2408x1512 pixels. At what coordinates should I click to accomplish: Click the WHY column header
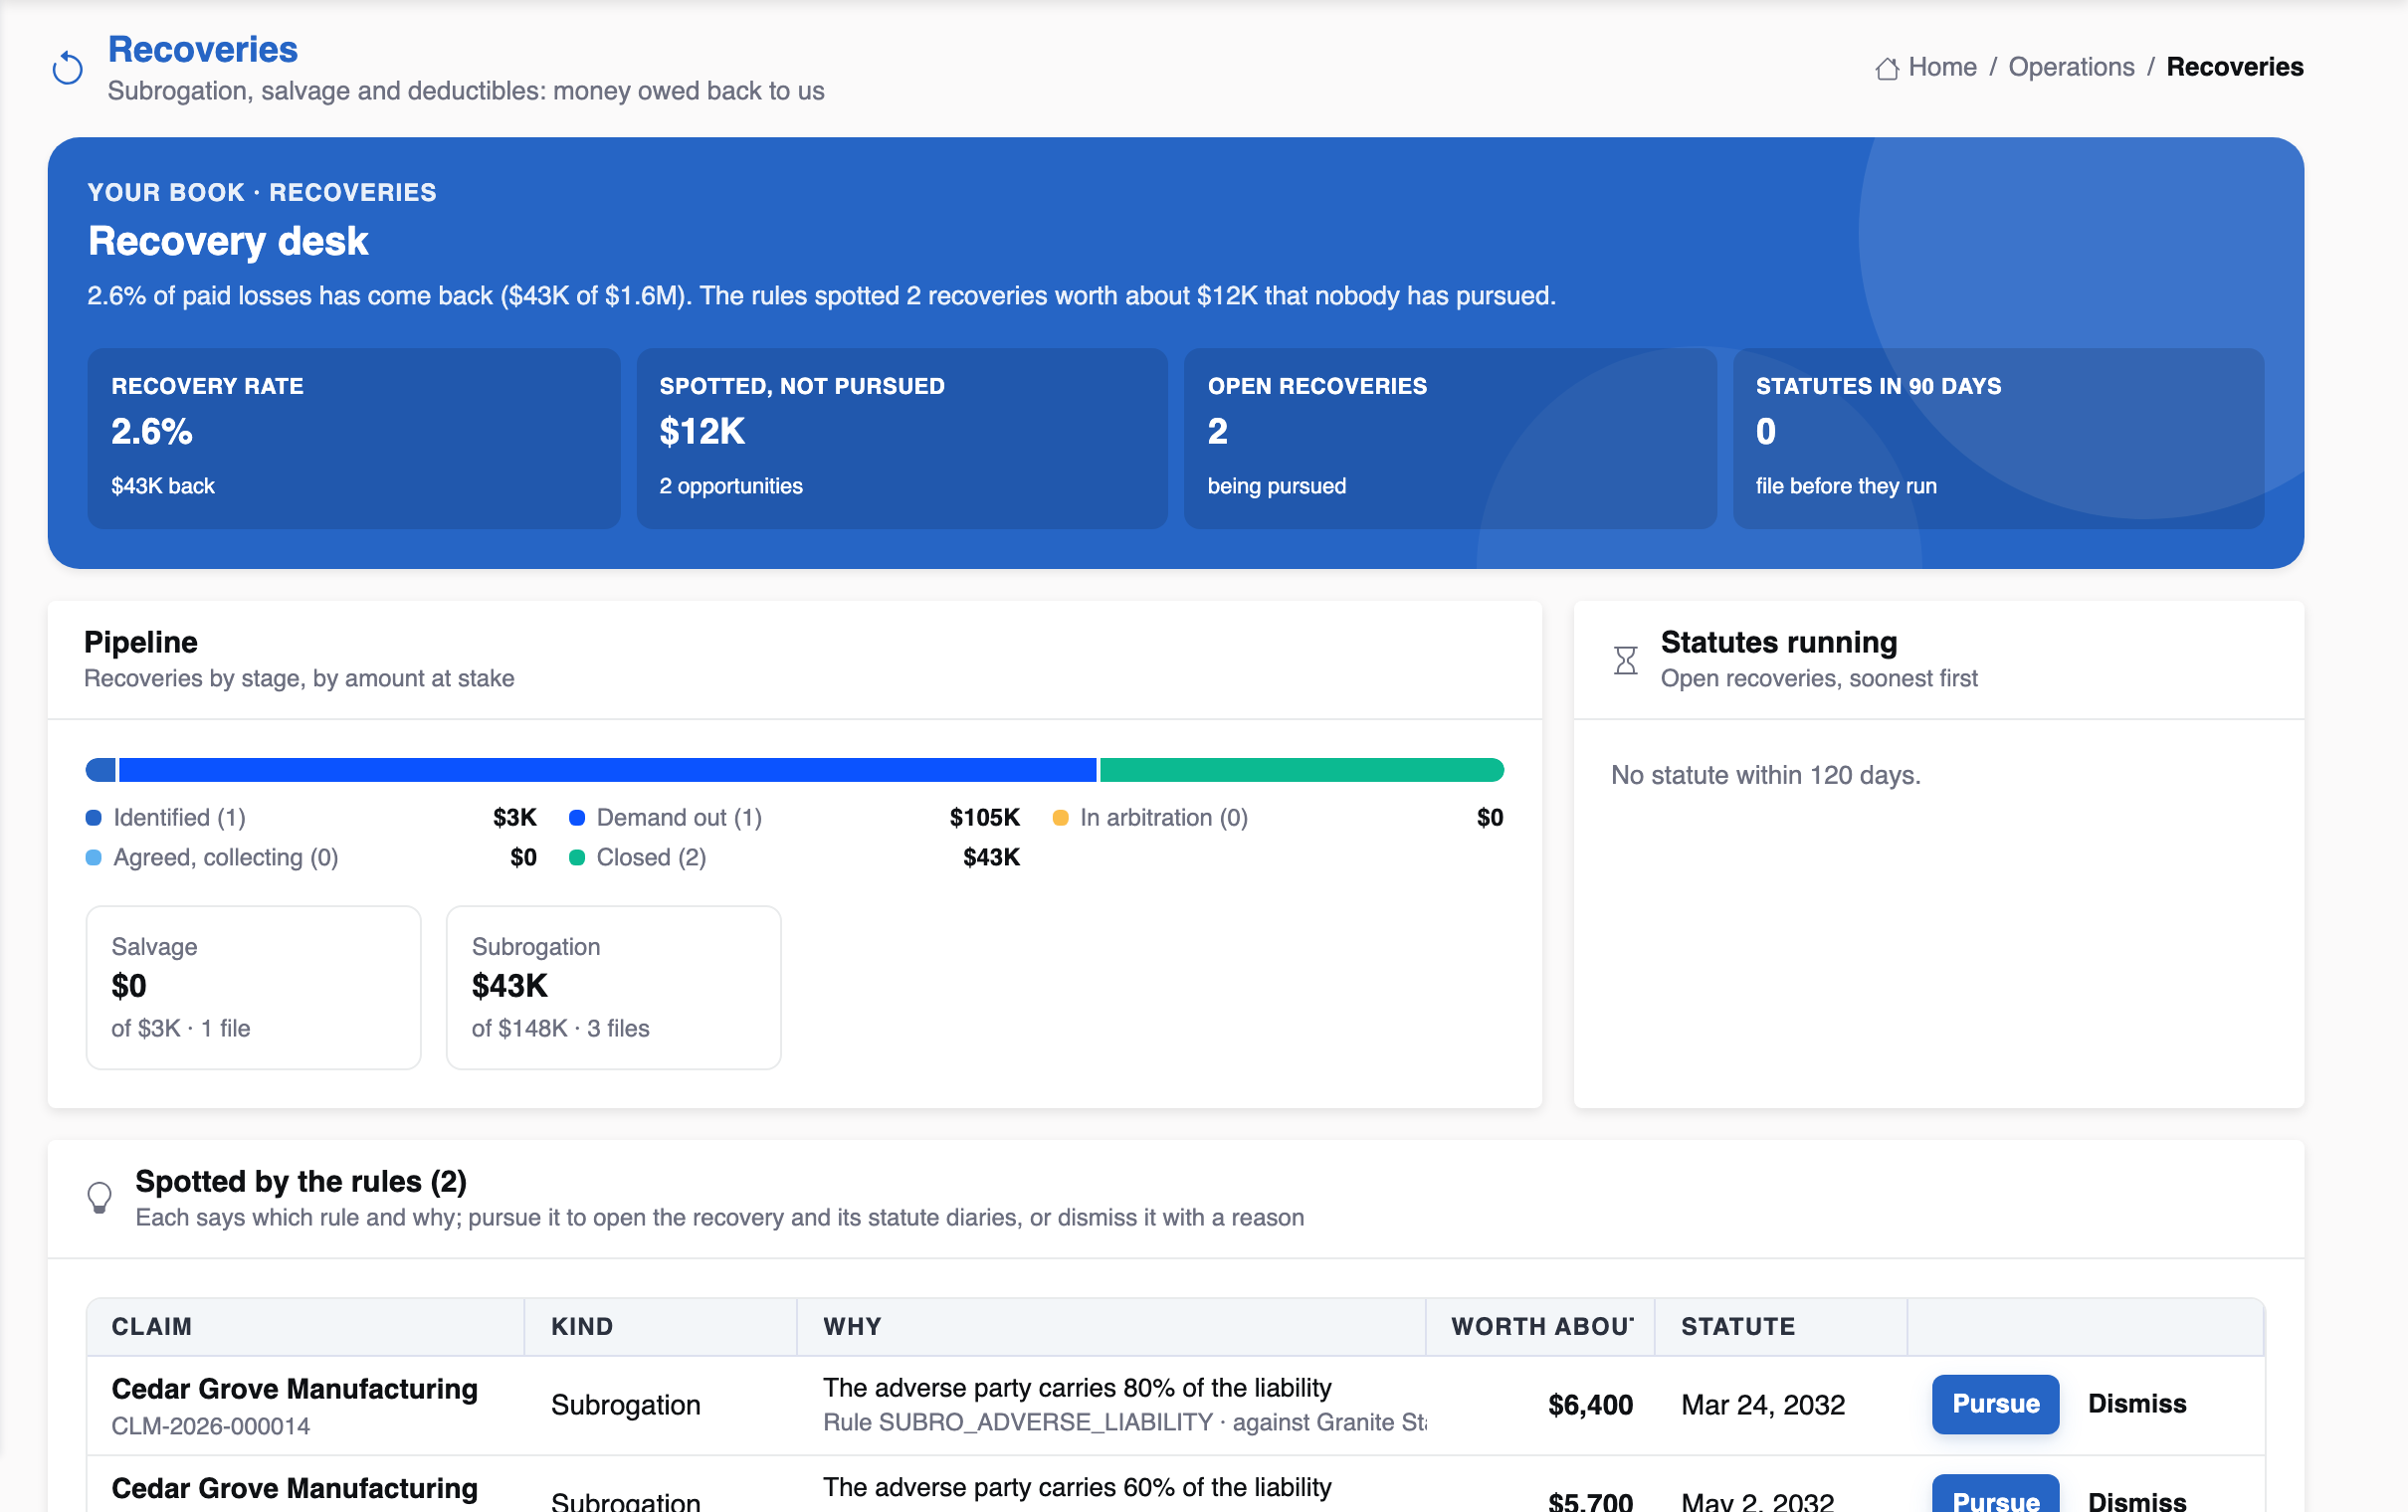point(1110,1326)
